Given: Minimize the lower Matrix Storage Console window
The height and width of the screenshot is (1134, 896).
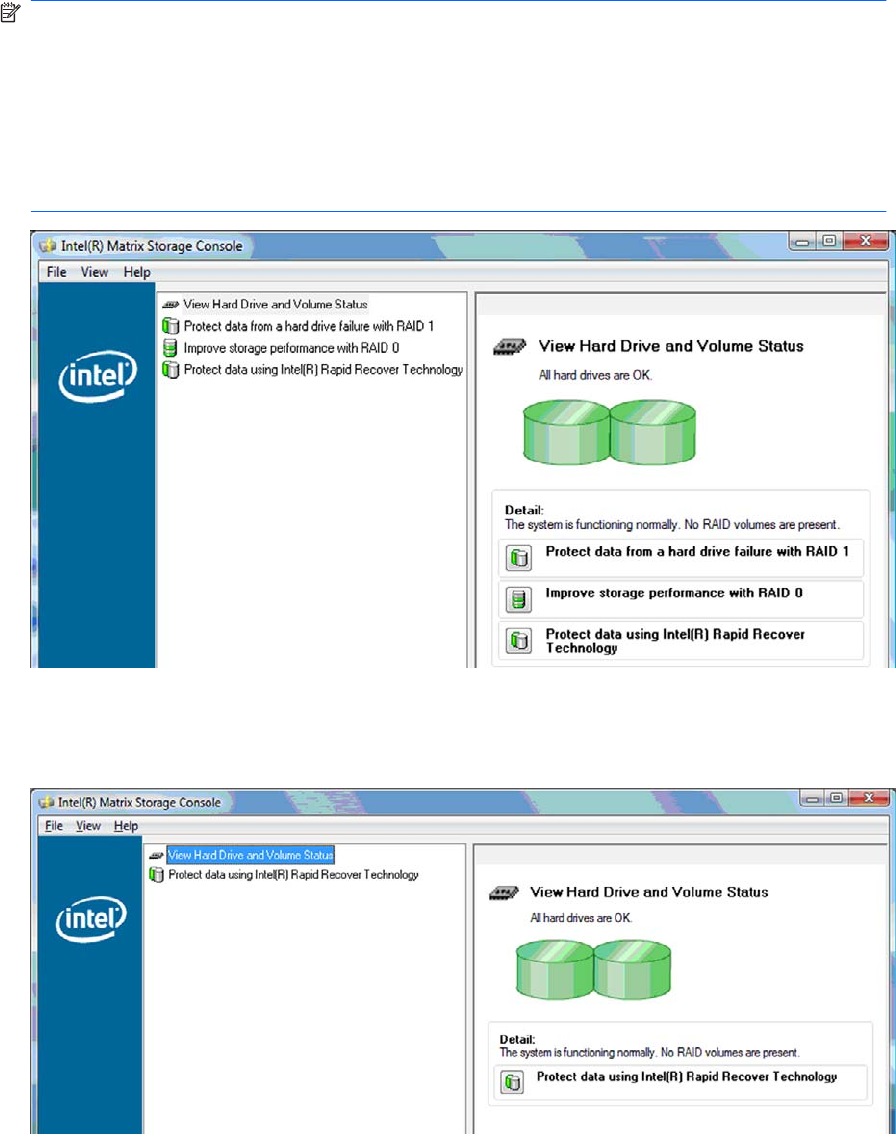Looking at the screenshot, I should point(813,798).
